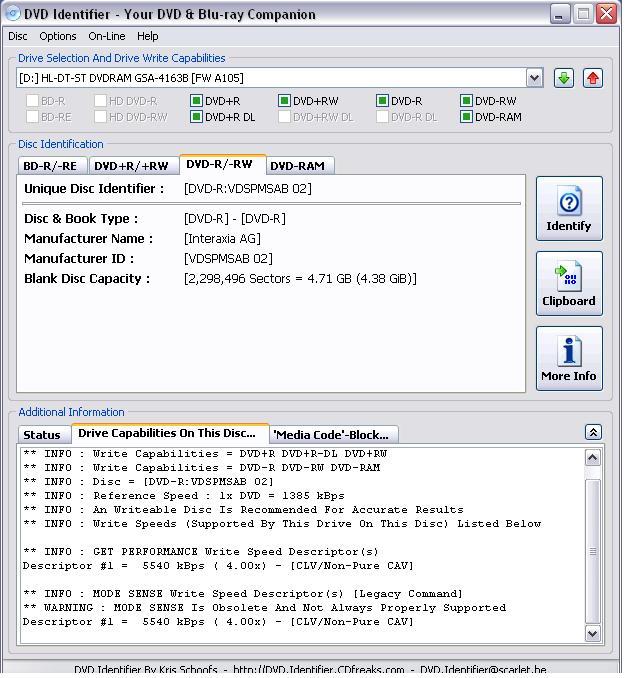
Task: Open the Options menu
Action: point(57,36)
